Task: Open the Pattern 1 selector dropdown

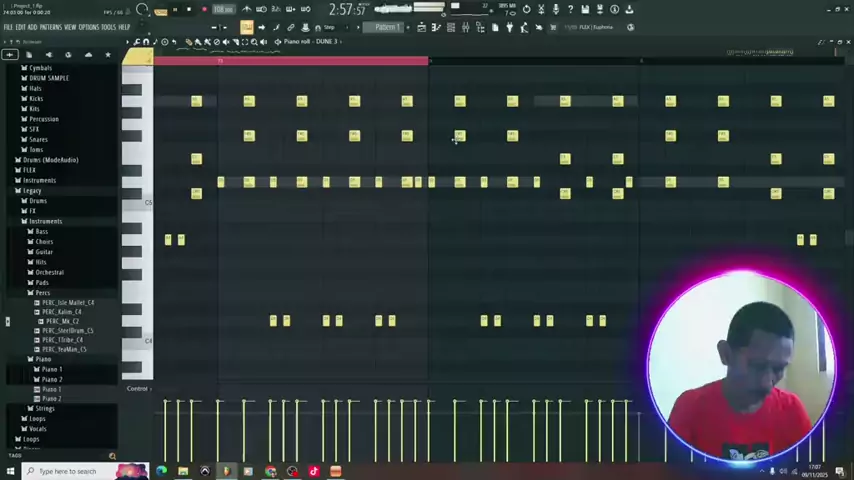Action: click(x=386, y=27)
